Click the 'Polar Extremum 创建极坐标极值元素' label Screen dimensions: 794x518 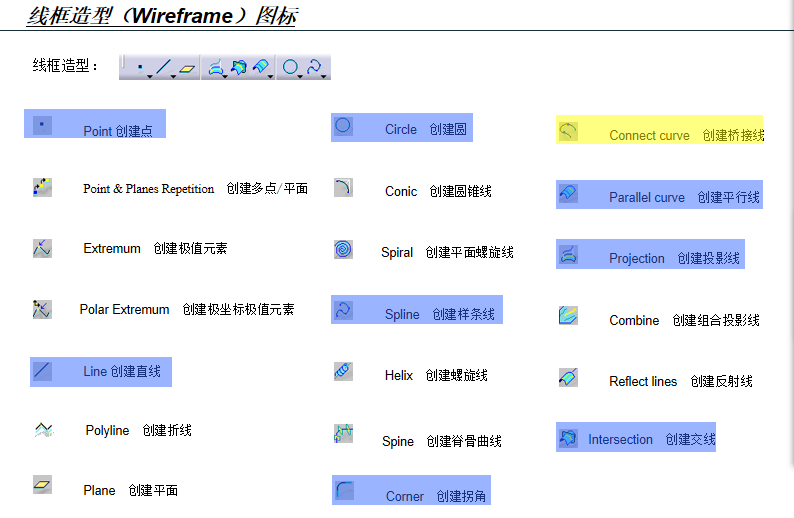(187, 309)
